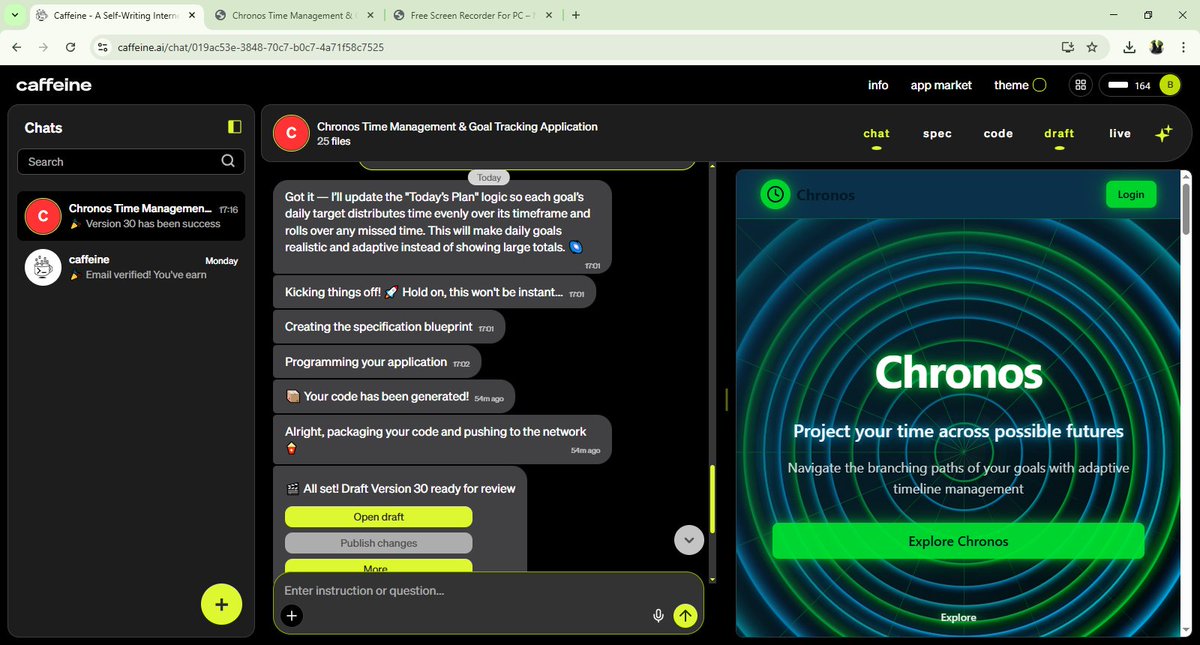Switch to the spec tab
The image size is (1200, 645).
tap(937, 133)
